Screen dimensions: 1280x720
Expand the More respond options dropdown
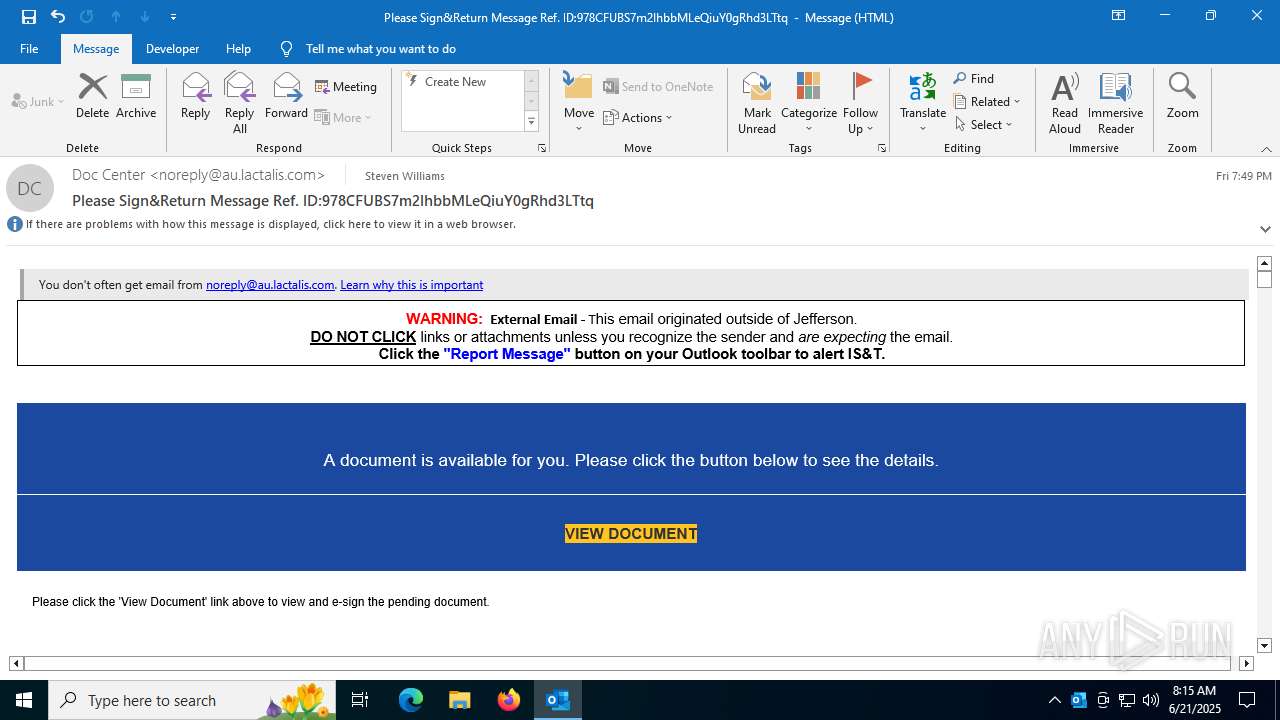[343, 117]
